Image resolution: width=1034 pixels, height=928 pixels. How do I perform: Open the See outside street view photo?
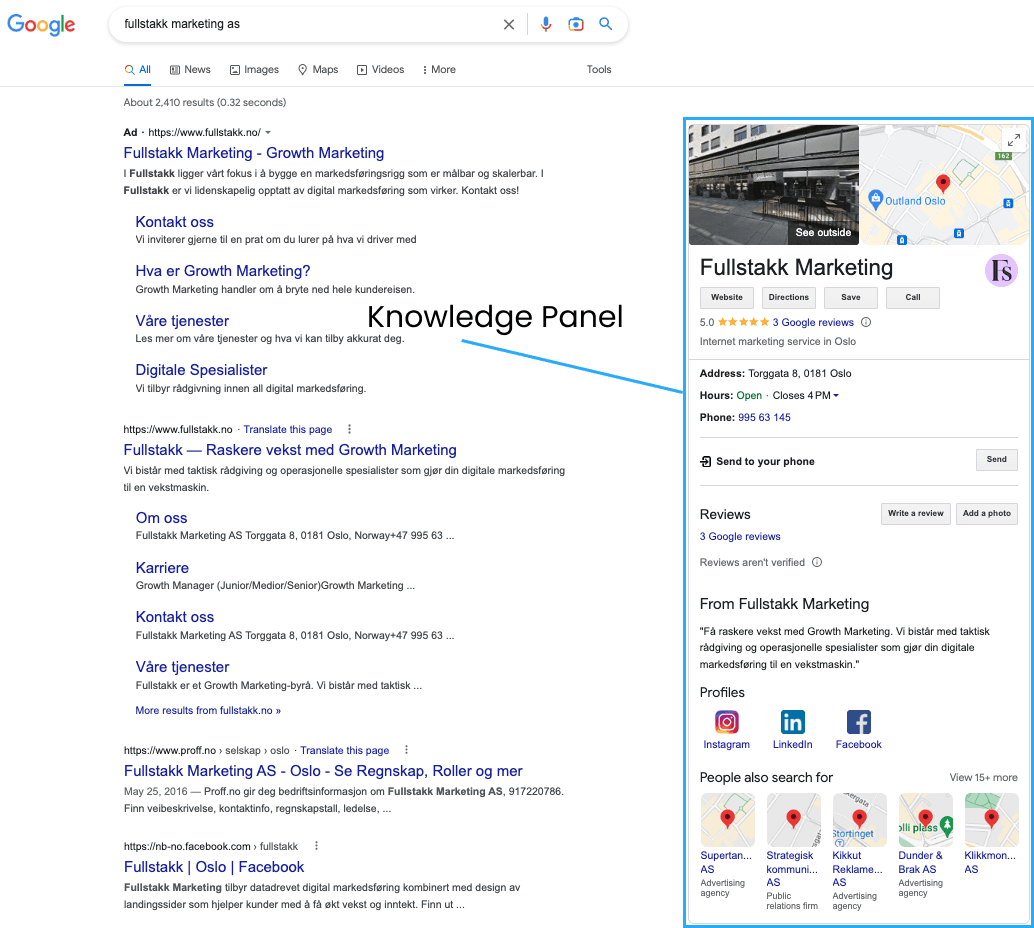tap(774, 185)
